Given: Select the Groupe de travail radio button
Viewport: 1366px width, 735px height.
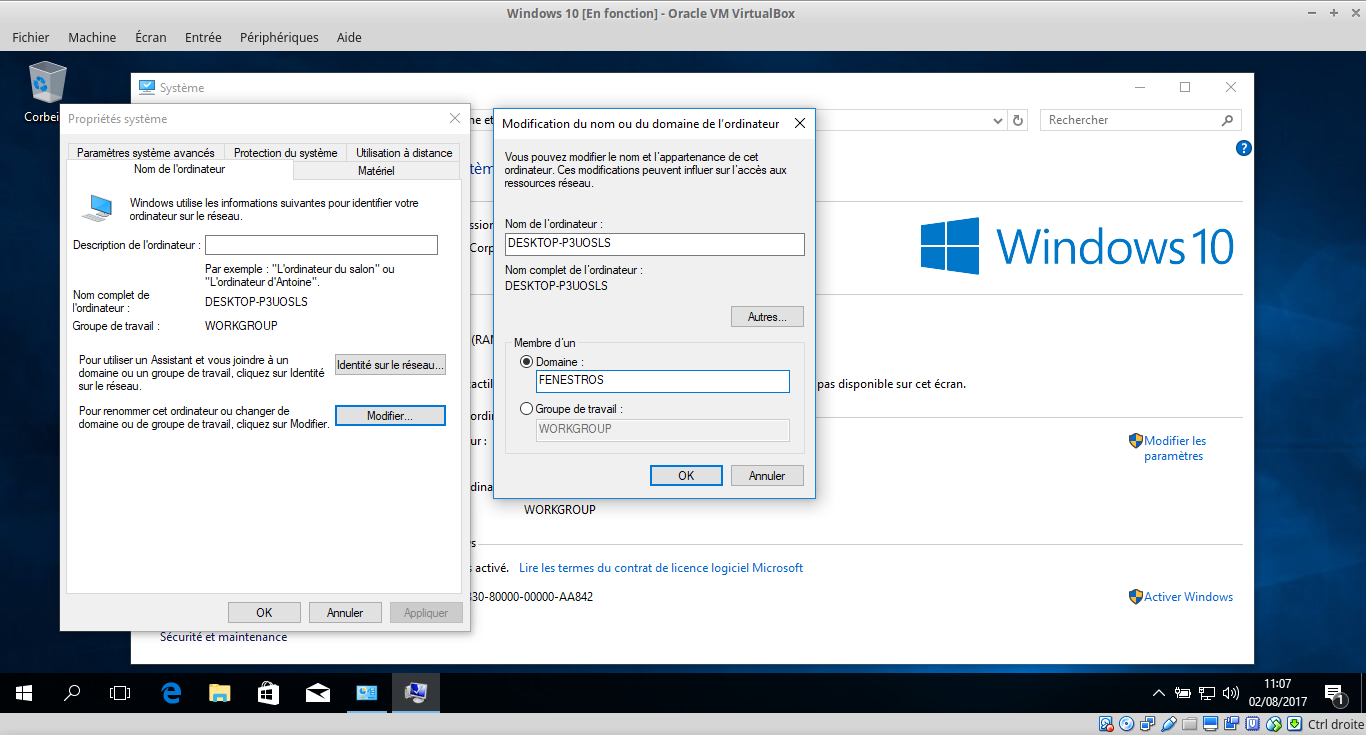Looking at the screenshot, I should 527,409.
